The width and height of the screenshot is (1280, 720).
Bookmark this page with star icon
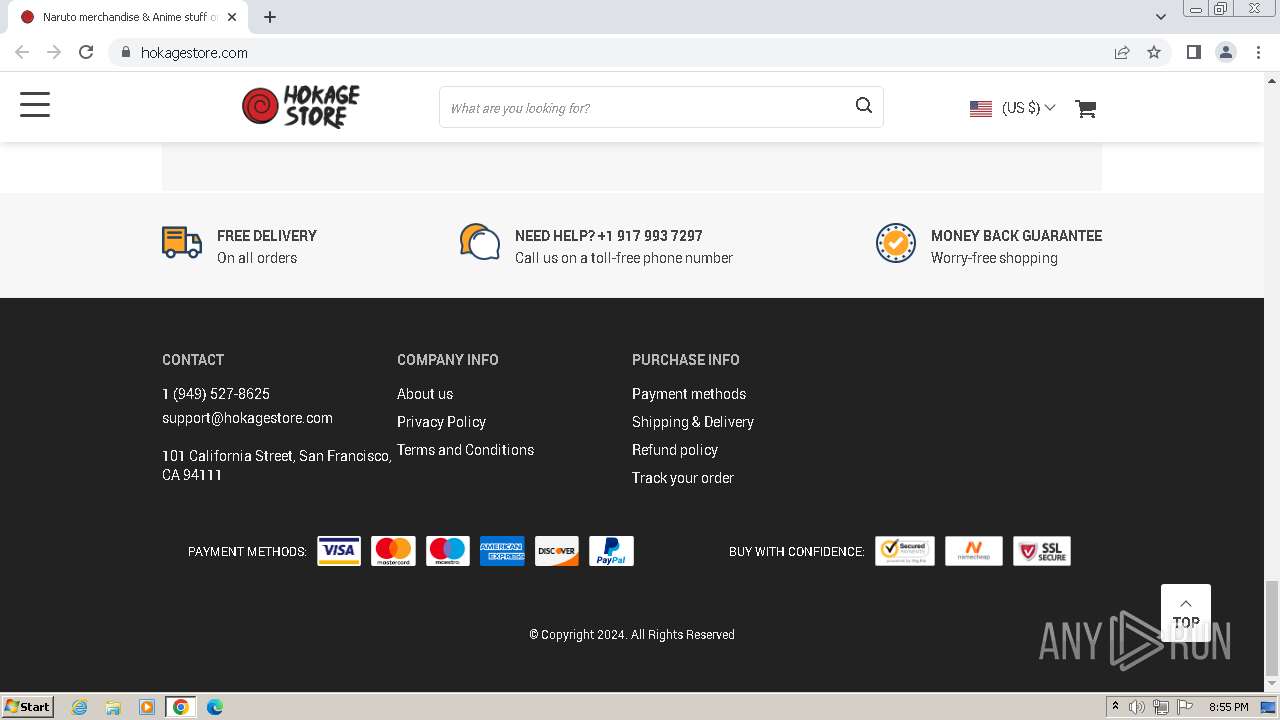tap(1154, 52)
